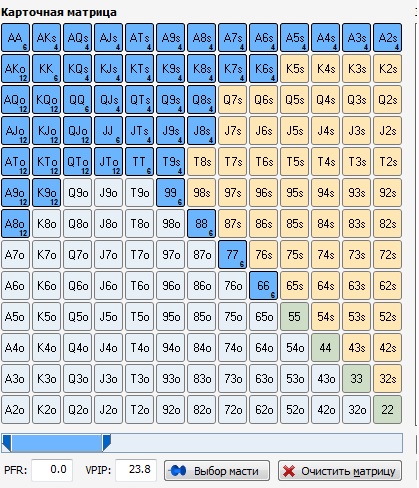Select the 22 pair cell

[x=387, y=410]
